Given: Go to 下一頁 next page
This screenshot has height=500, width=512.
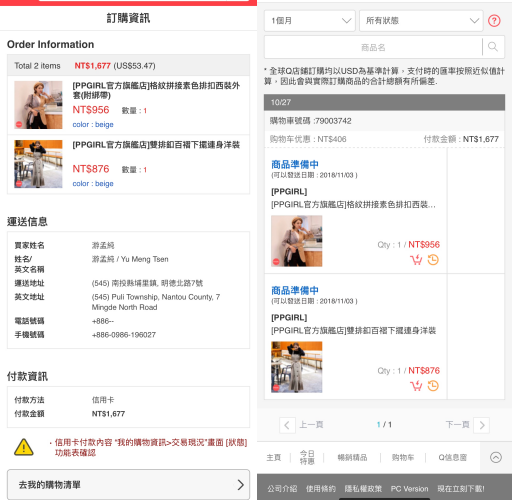Looking at the screenshot, I should [x=467, y=425].
